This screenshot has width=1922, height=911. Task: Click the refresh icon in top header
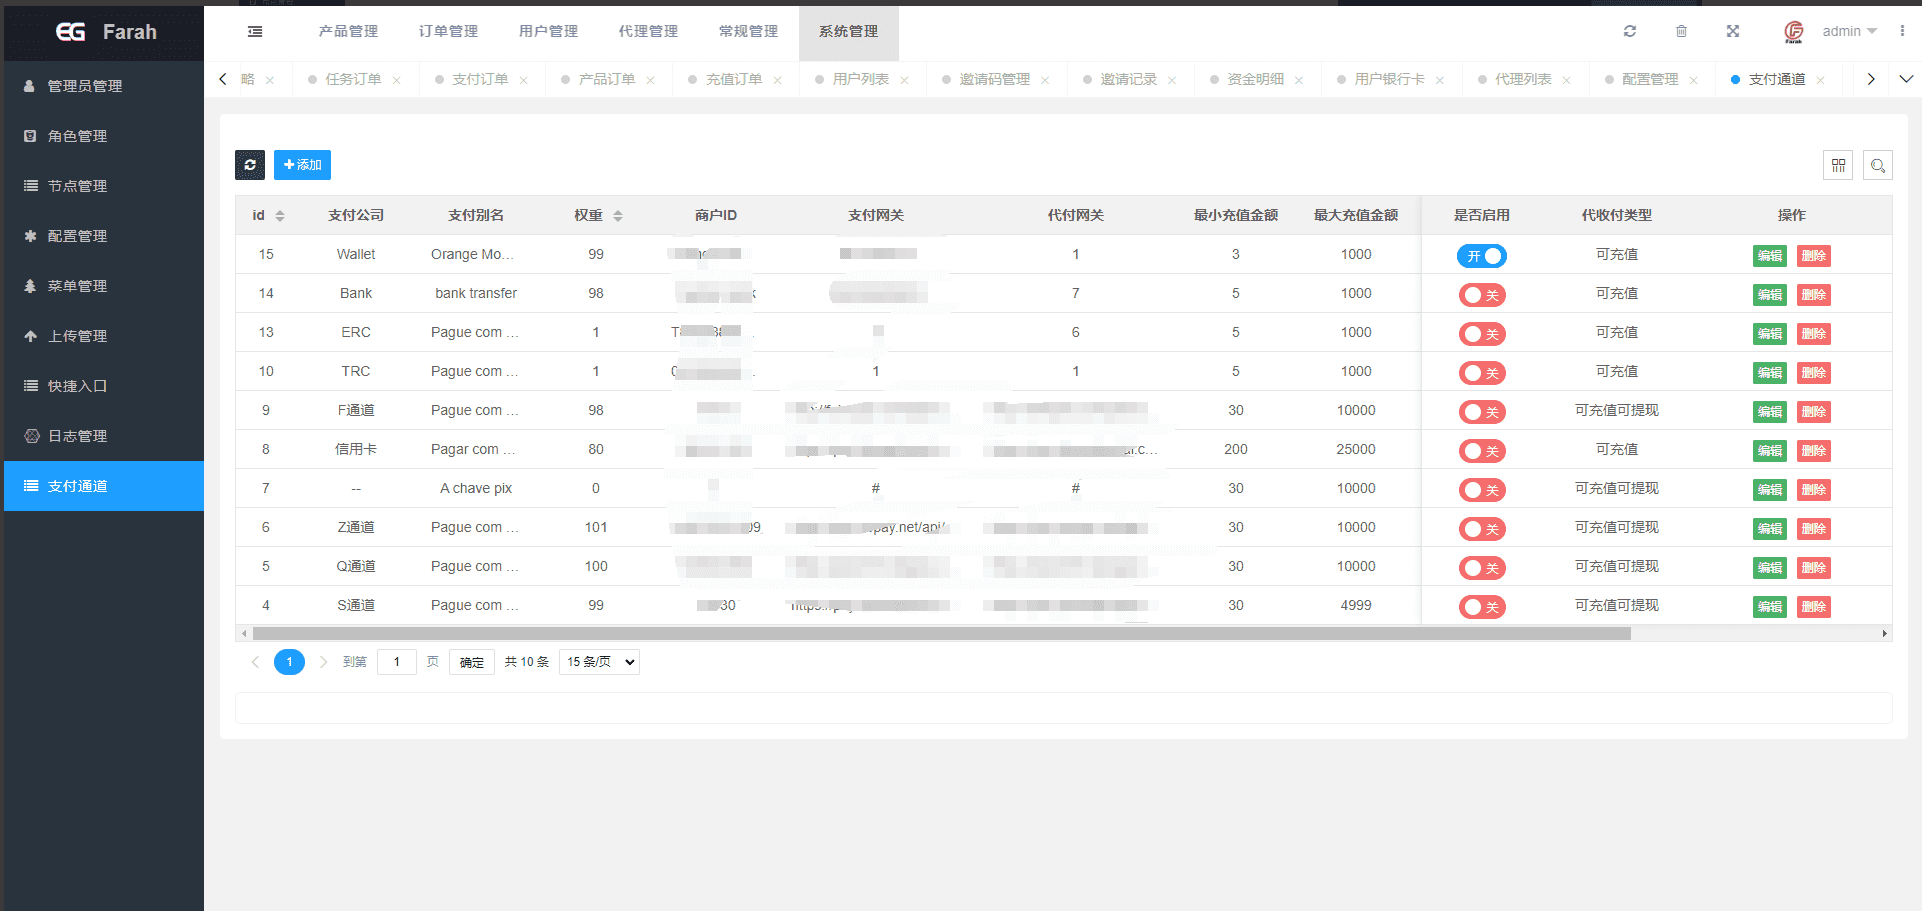point(1629,32)
